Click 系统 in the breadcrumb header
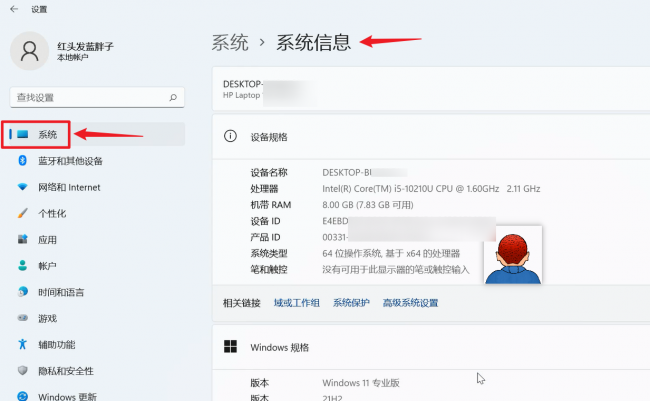This screenshot has height=401, width=650. click(x=230, y=43)
